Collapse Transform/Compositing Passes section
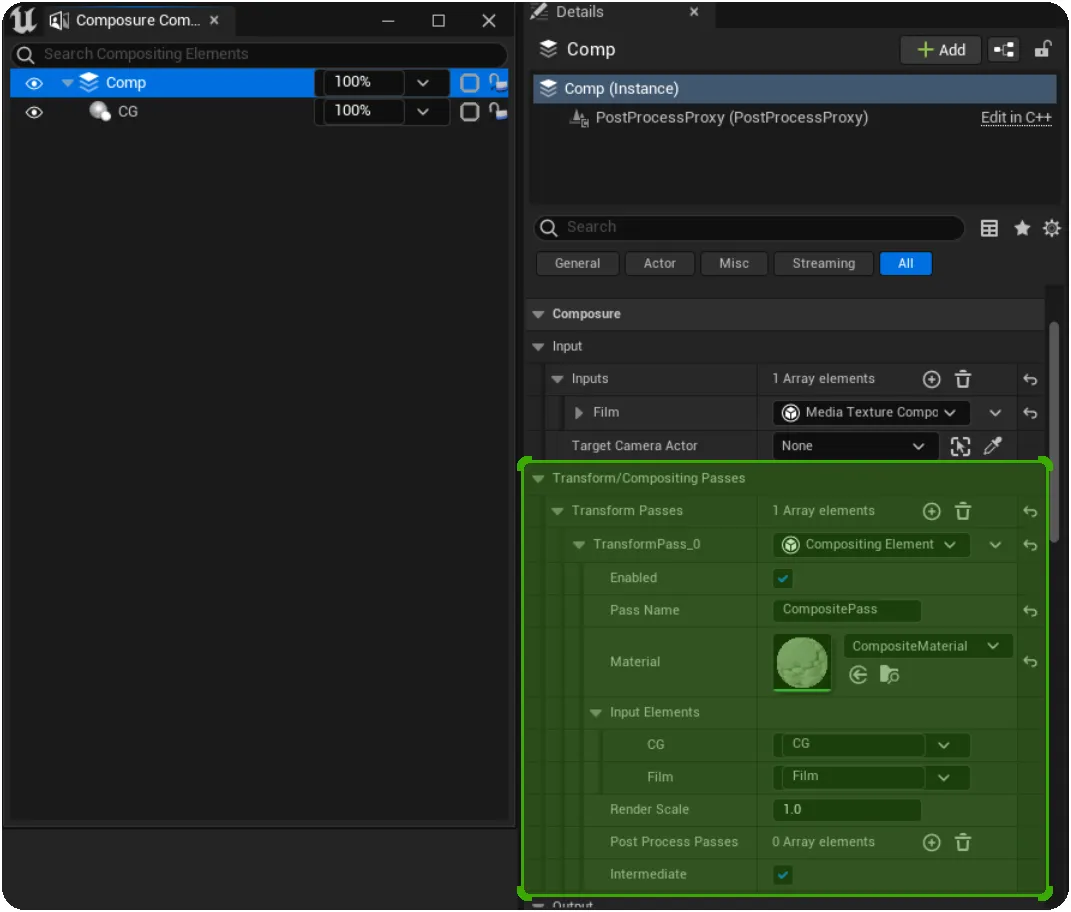This screenshot has width=1071, height=912. click(x=538, y=479)
